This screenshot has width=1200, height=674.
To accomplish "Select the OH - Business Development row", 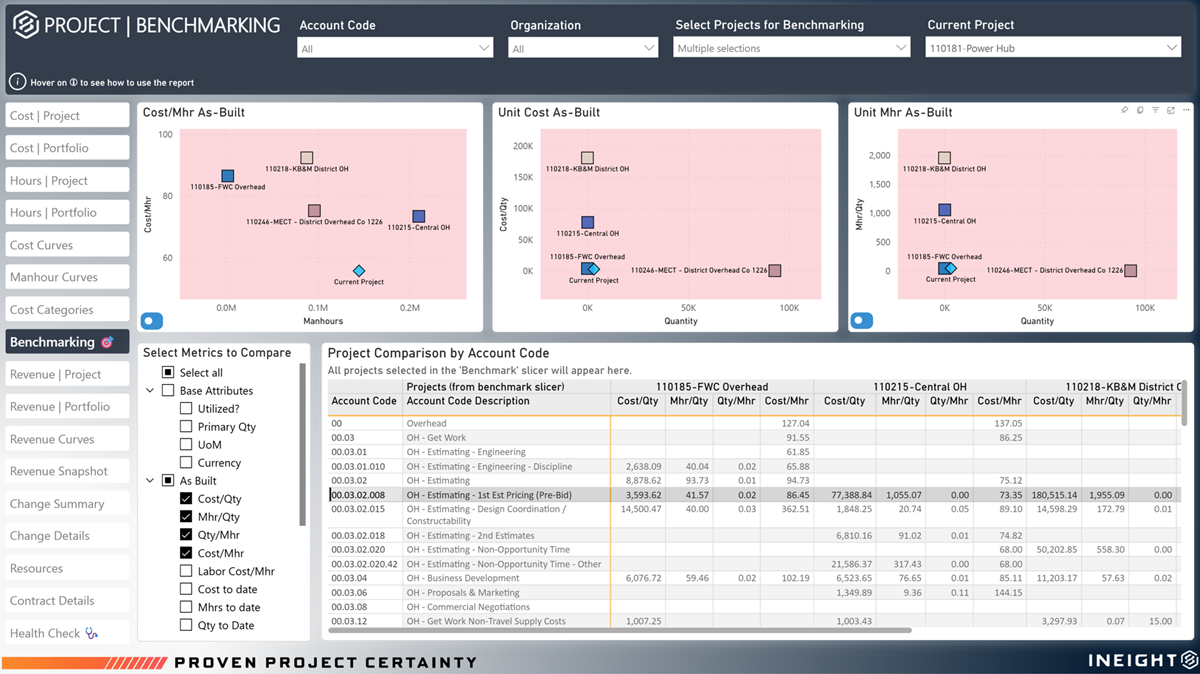I will pos(755,577).
